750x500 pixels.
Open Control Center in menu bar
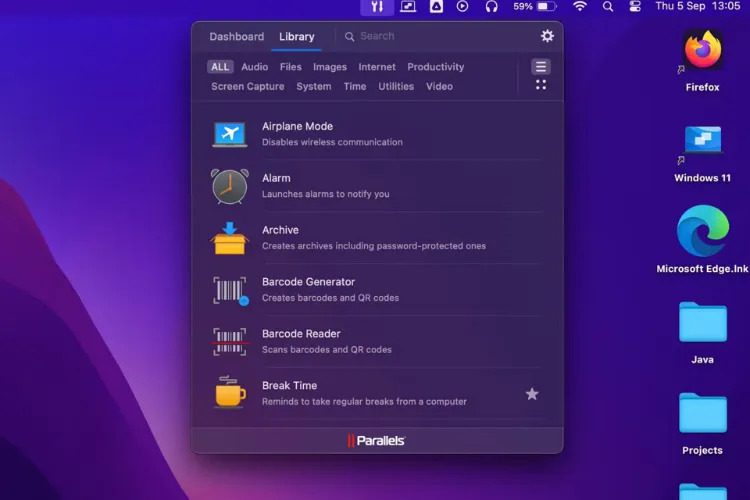point(635,7)
